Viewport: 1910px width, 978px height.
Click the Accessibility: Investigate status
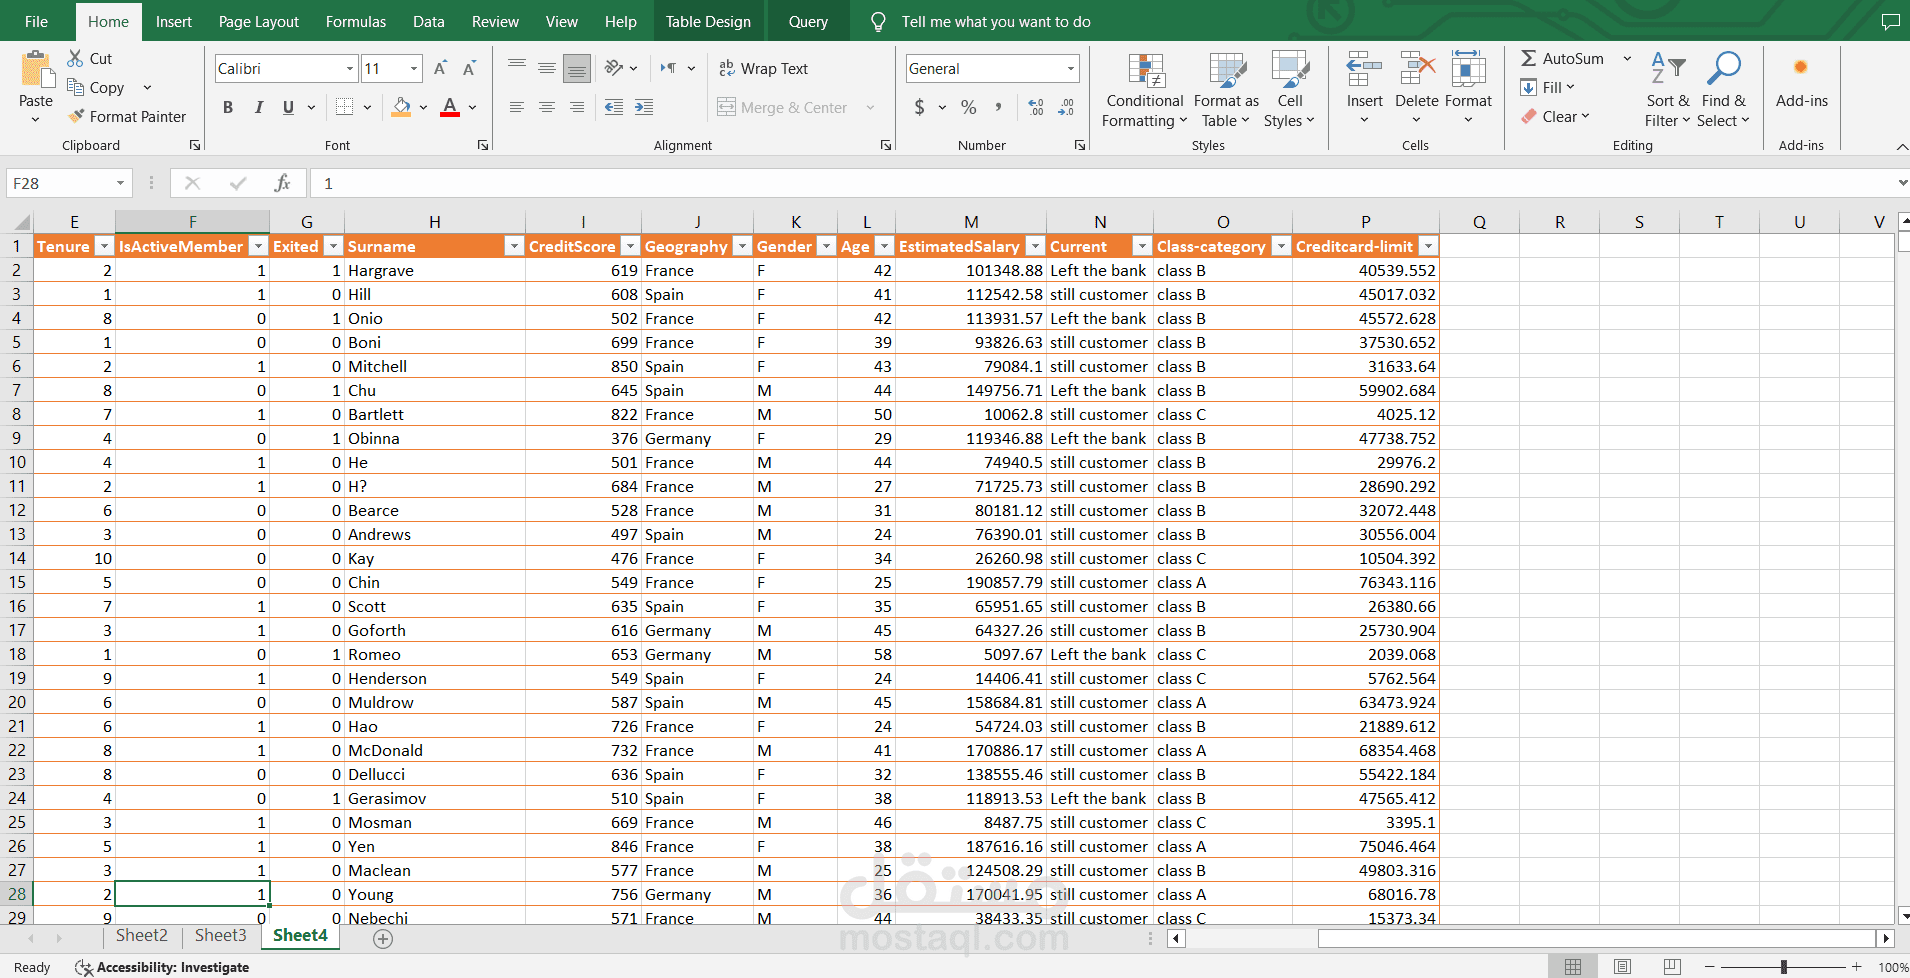(163, 967)
